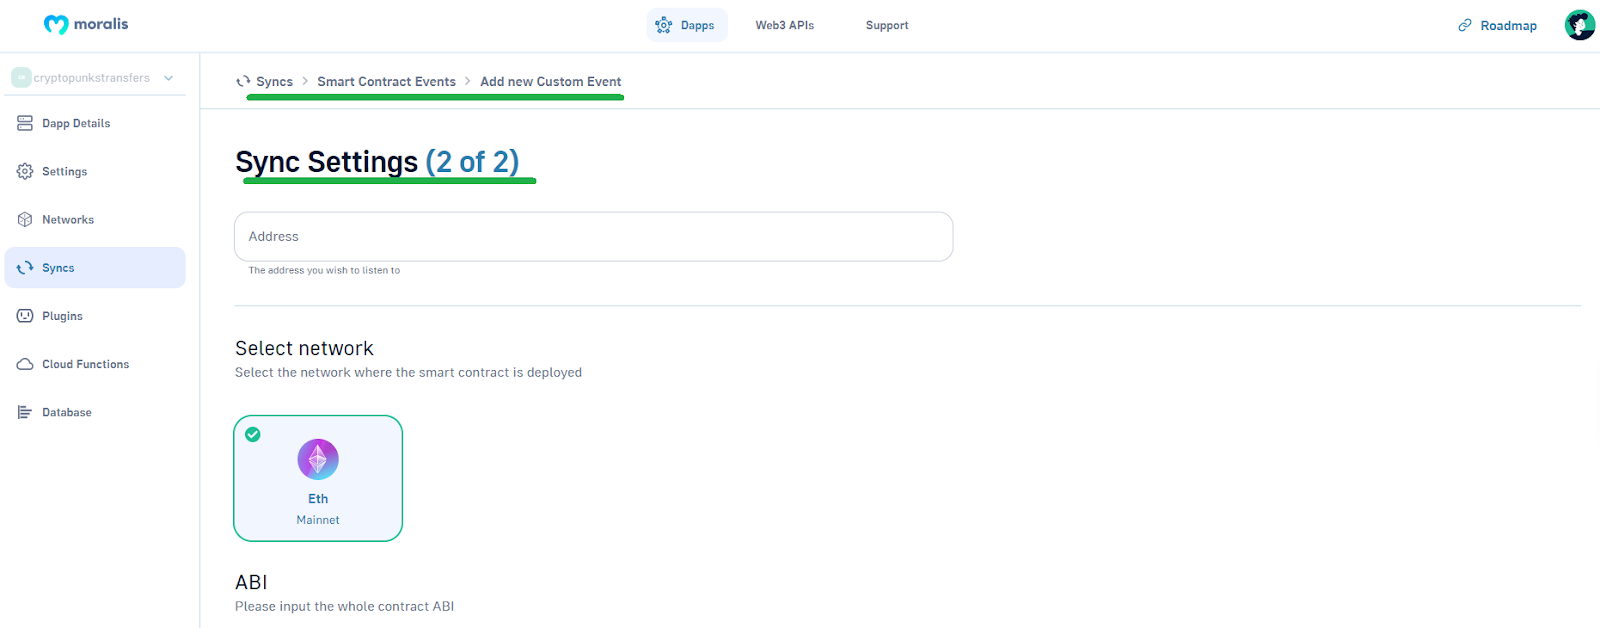Image resolution: width=1600 pixels, height=628 pixels.
Task: Go to Dapp Details in sidebar
Action: [x=95, y=123]
